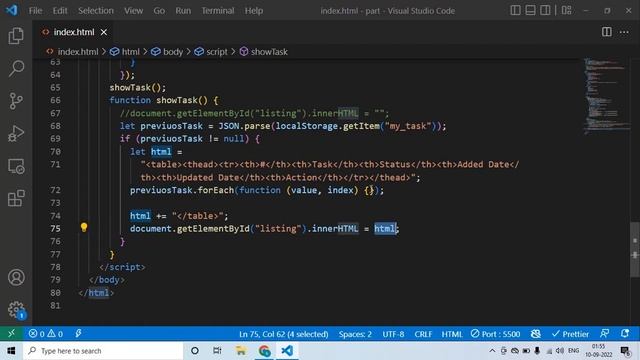Open the Run and Debug view
The width and height of the screenshot is (640, 360).
coord(16,133)
